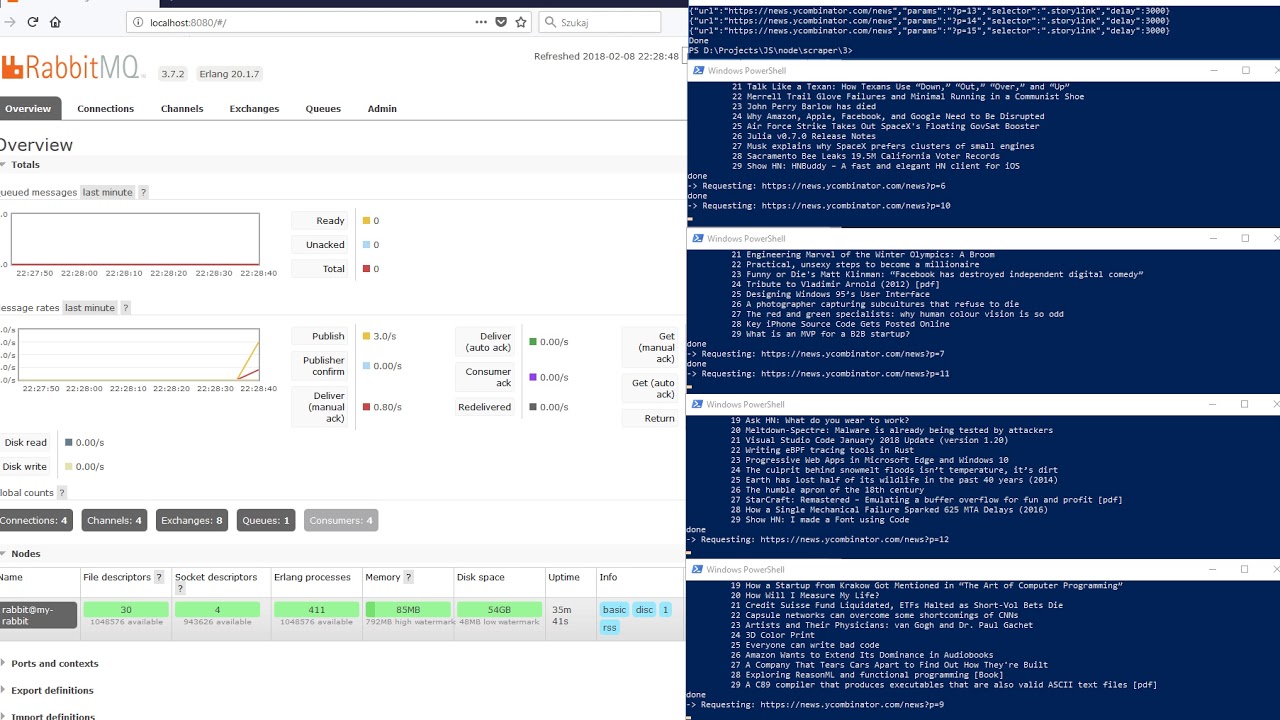The image size is (1280, 720).
Task: Open the Admin tab
Action: [382, 108]
